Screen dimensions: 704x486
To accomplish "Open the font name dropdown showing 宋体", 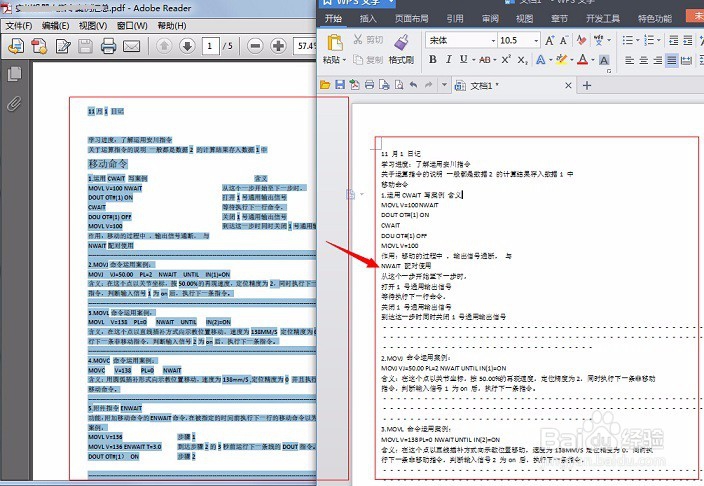I will pyautogui.click(x=493, y=40).
